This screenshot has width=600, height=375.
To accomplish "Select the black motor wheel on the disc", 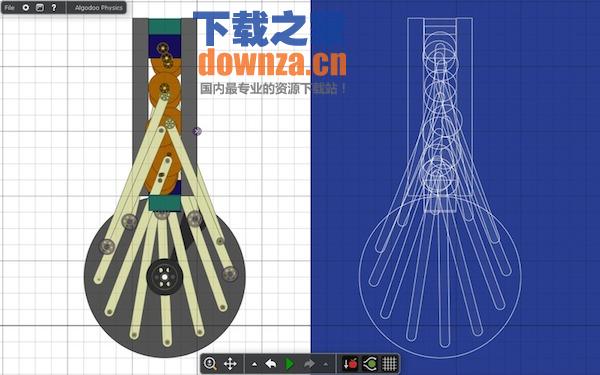I will tap(165, 277).
